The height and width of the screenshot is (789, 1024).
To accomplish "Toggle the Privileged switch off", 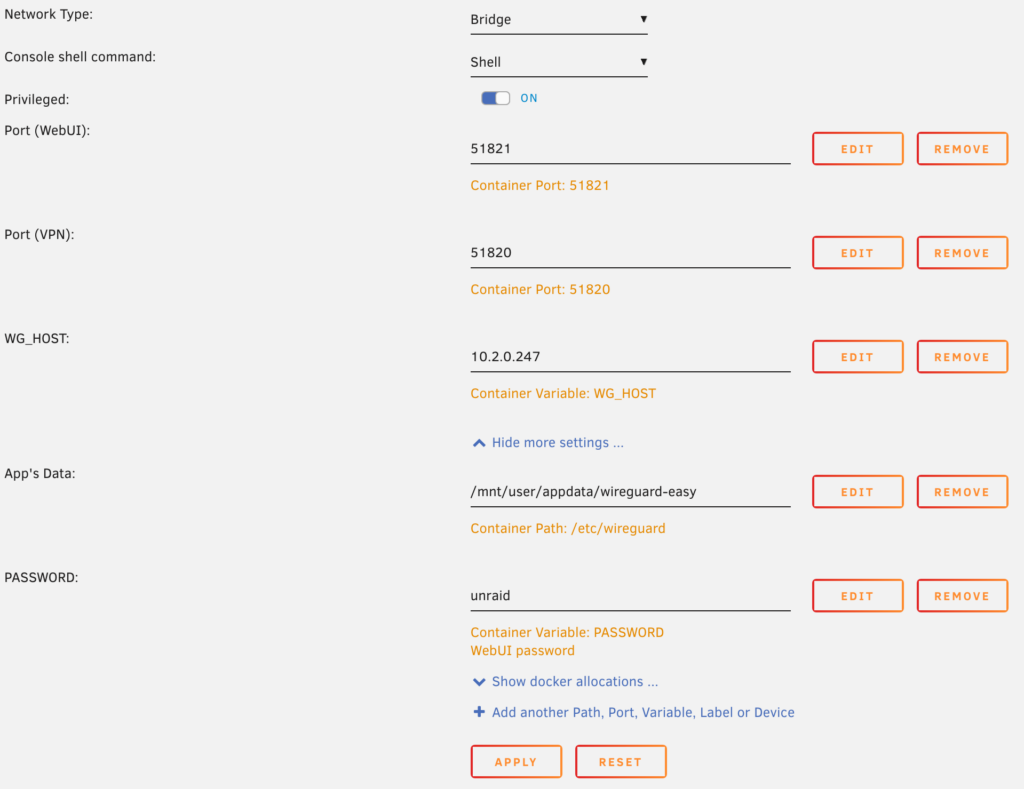I will 495,98.
